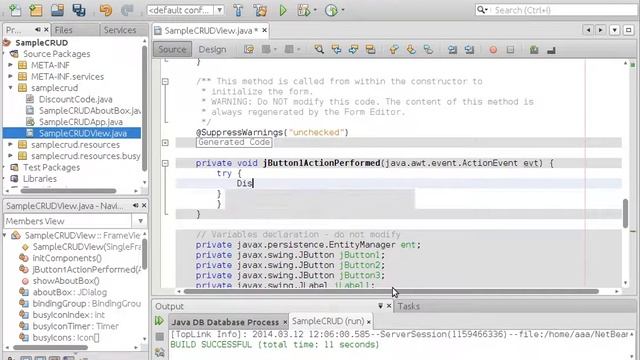The width and height of the screenshot is (640, 360).
Task: Click Re-run green arrows in Output panel
Action: pos(159,321)
